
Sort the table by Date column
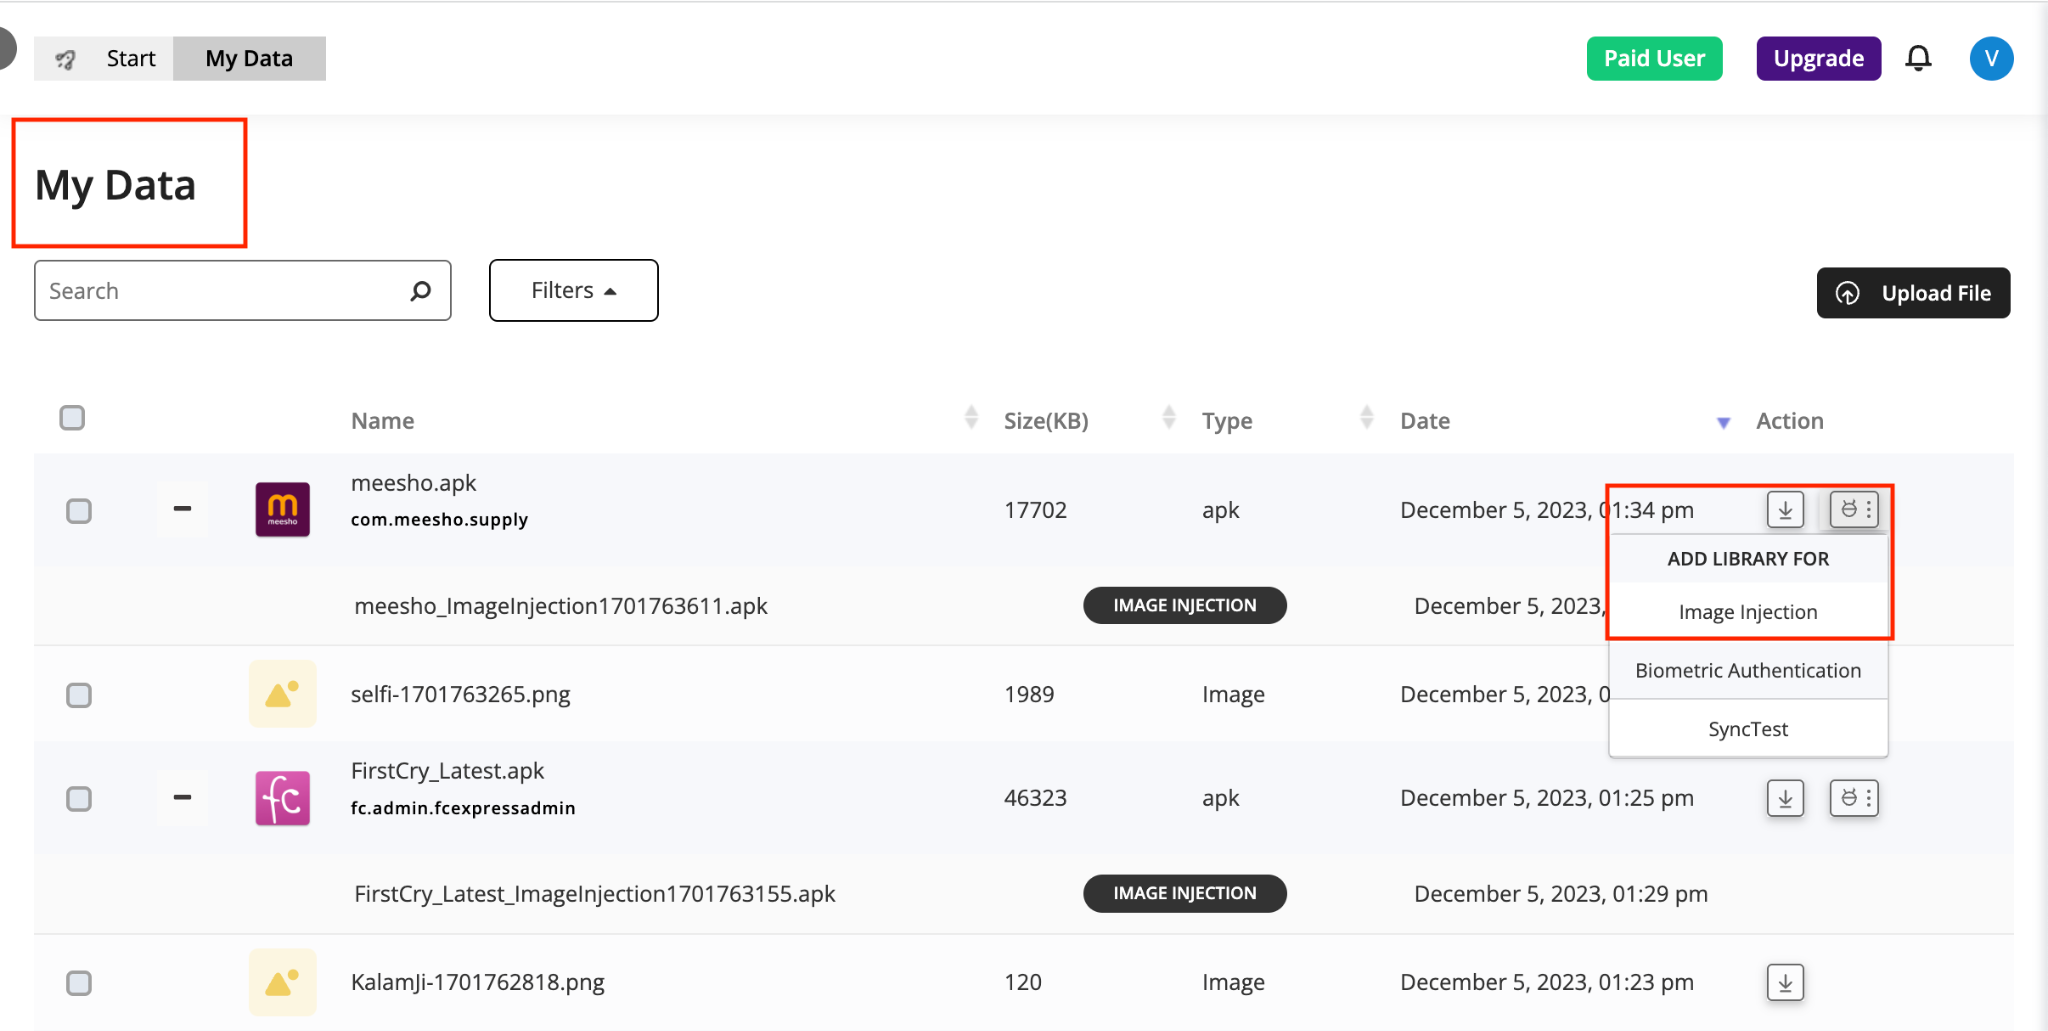tap(1425, 421)
